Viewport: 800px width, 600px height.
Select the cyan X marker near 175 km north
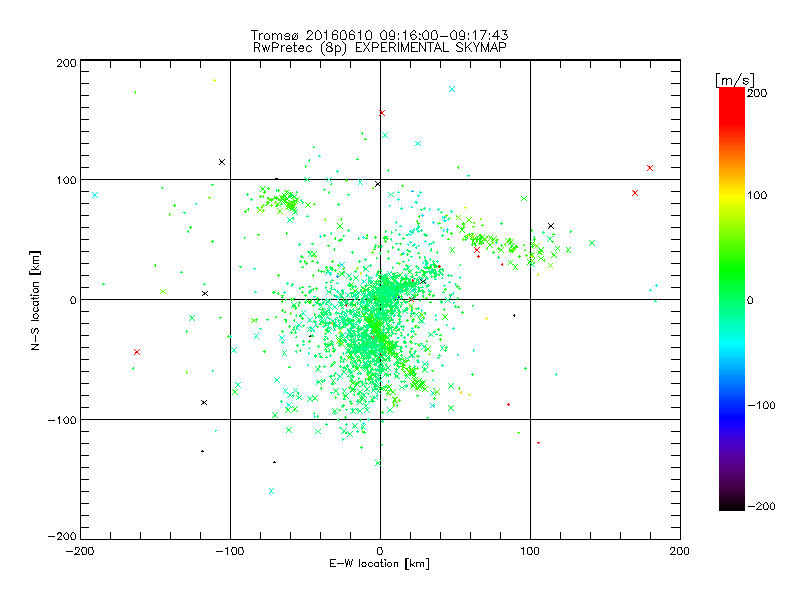[452, 89]
